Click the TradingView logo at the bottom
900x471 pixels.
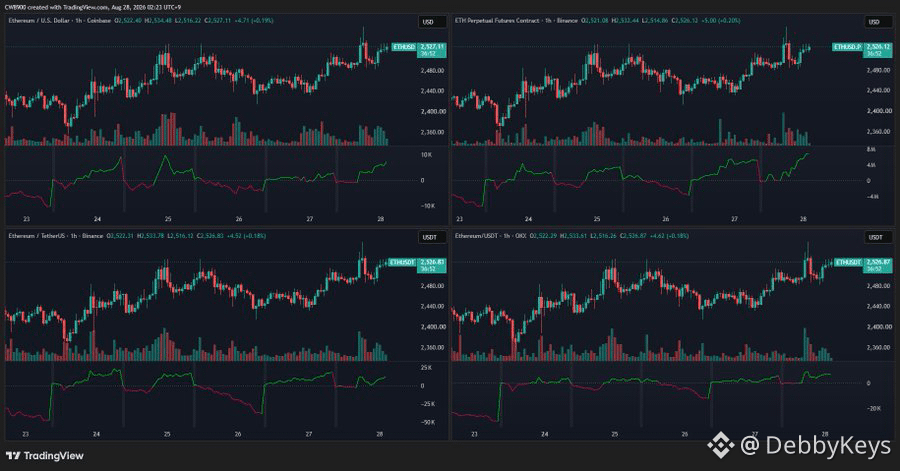[x=45, y=456]
